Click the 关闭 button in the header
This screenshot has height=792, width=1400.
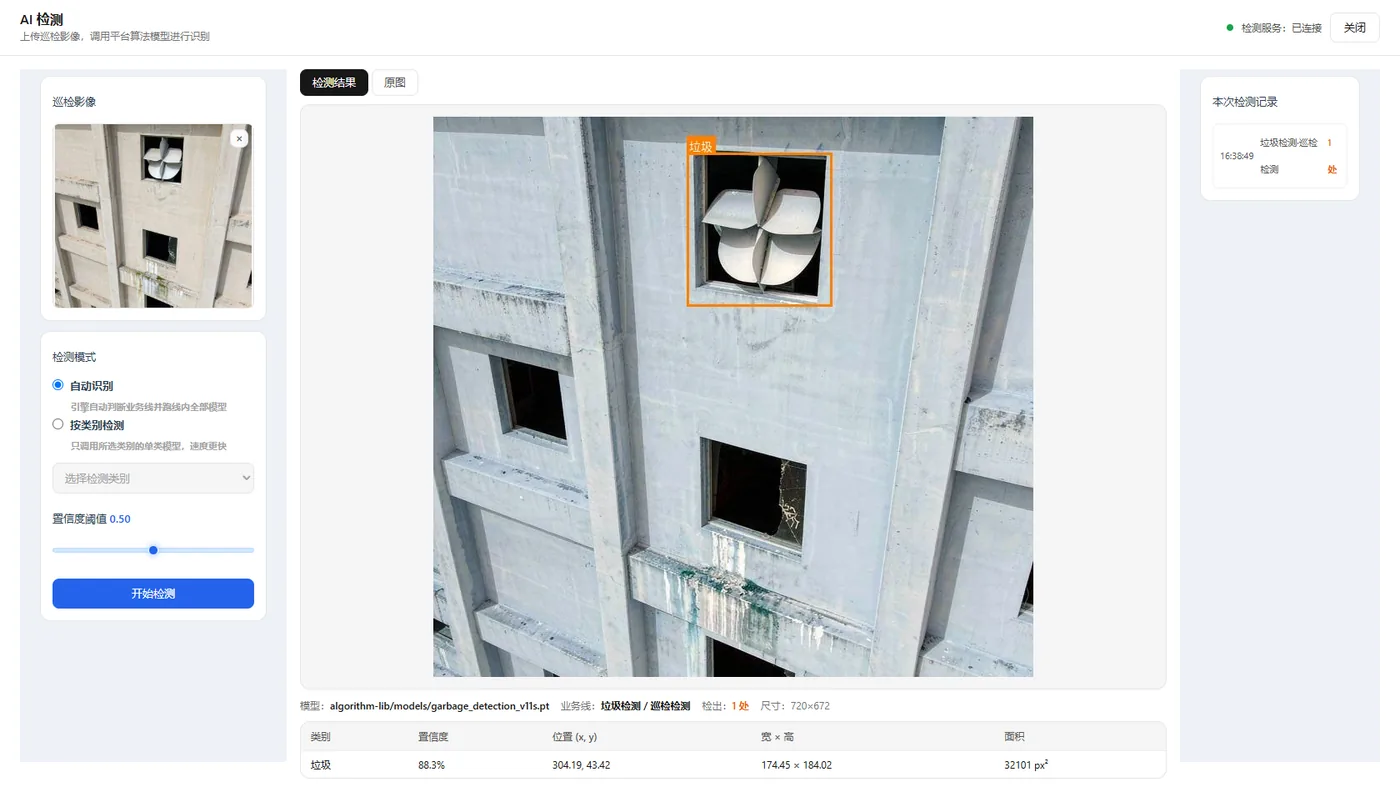pyautogui.click(x=1355, y=28)
